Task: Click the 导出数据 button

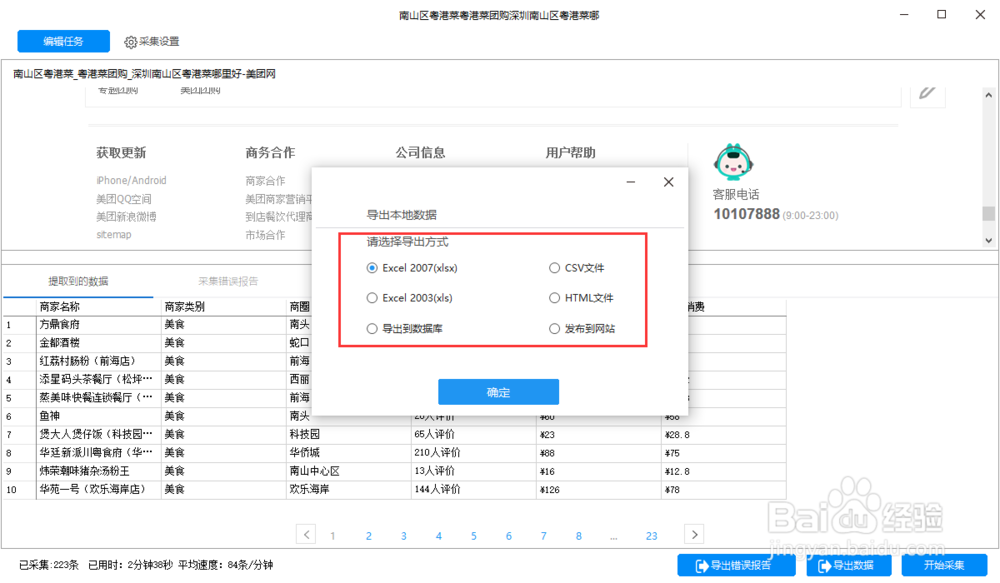Action: point(848,566)
